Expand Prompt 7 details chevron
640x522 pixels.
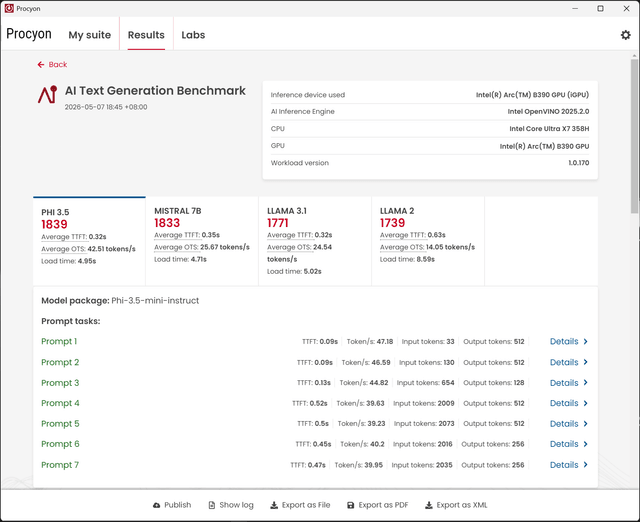[585, 465]
